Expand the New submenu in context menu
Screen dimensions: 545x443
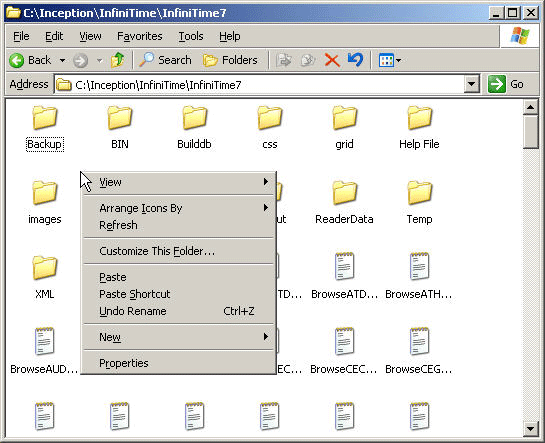pyautogui.click(x=179, y=337)
